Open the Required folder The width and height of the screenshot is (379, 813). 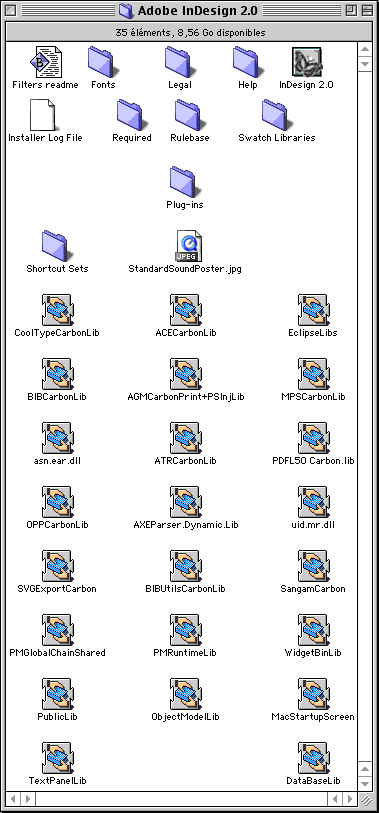[x=131, y=115]
